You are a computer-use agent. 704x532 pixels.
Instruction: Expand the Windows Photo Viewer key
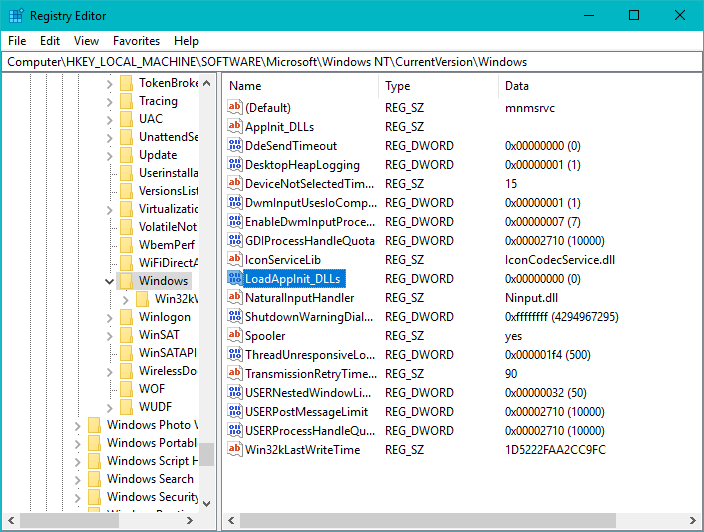coord(77,425)
